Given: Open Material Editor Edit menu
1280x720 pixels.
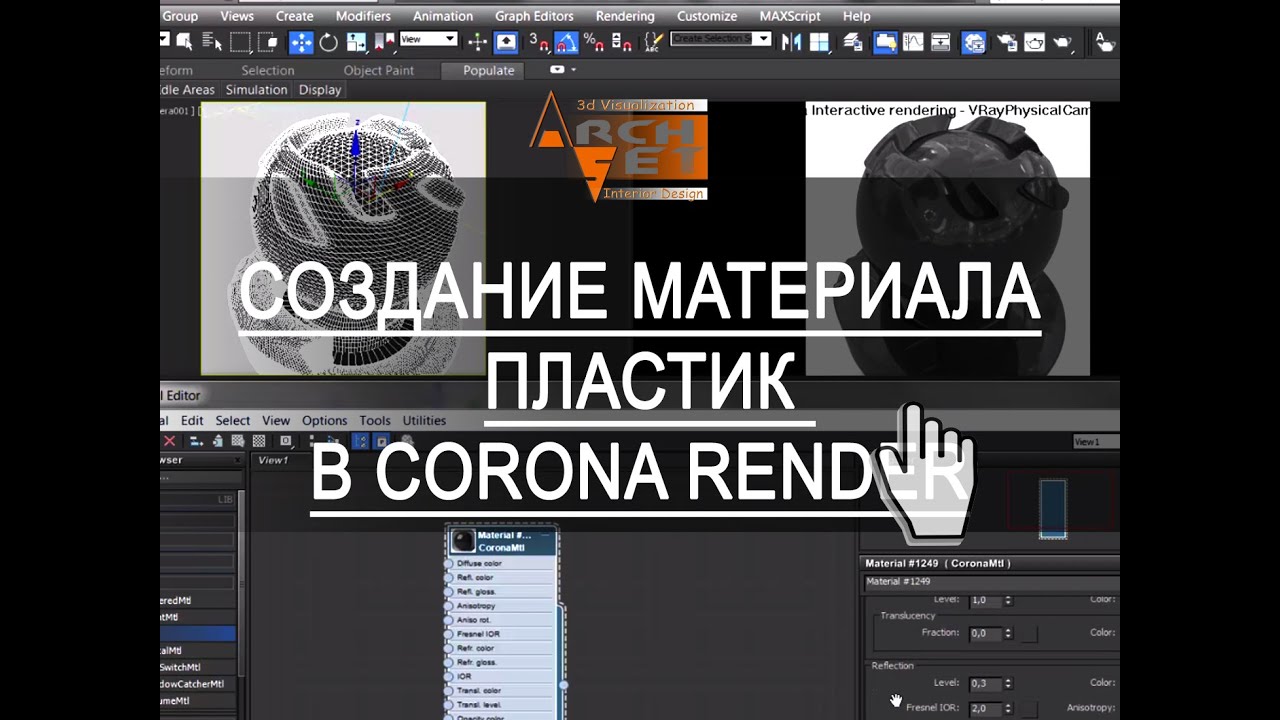Looking at the screenshot, I should click(x=192, y=421).
